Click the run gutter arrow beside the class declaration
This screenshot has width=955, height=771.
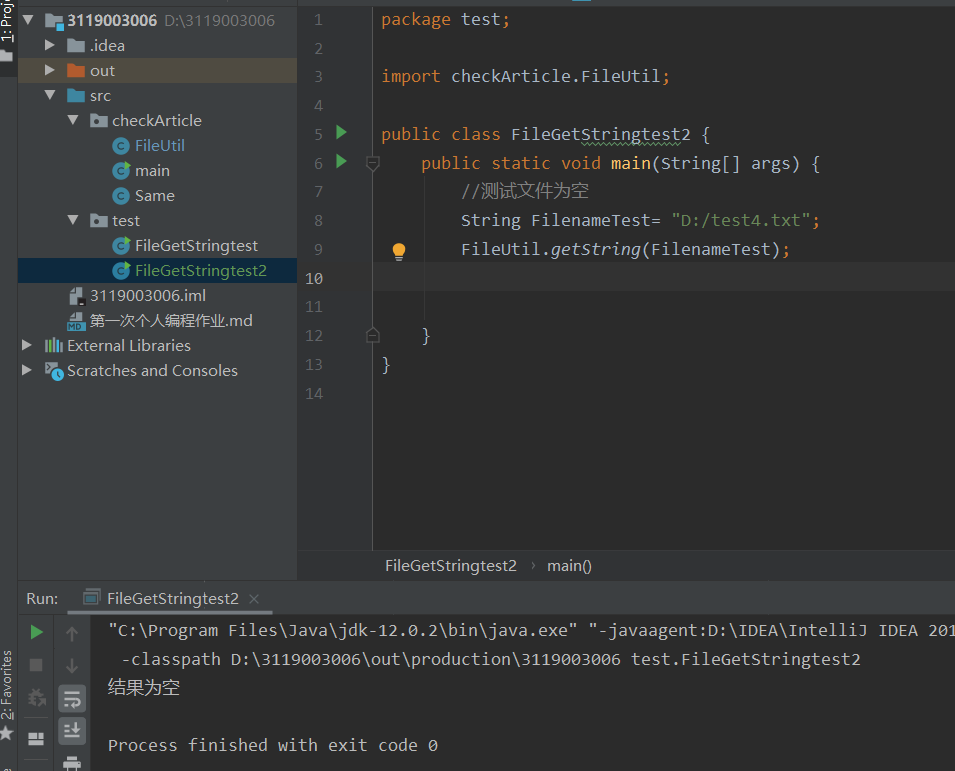pos(341,133)
